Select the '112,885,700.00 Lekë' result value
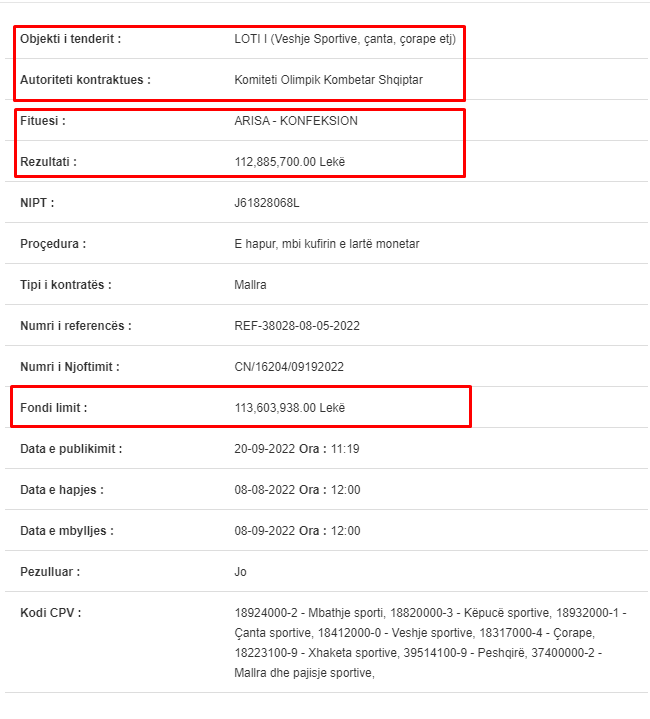This screenshot has width=650, height=719. click(290, 162)
